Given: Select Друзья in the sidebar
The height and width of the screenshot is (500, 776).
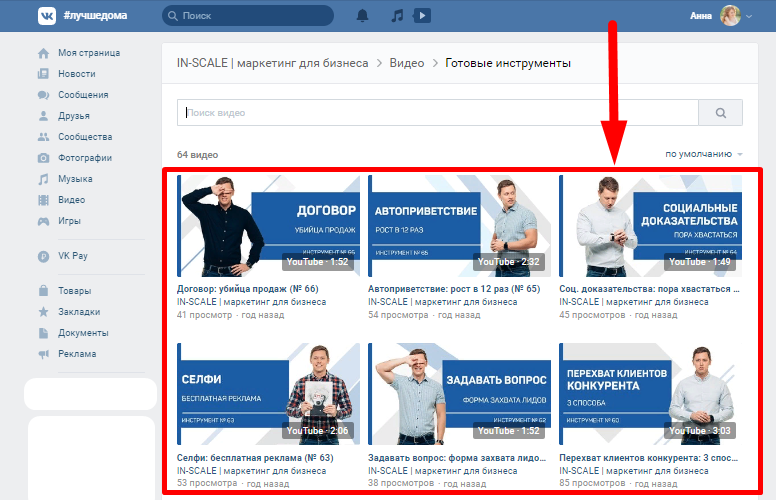Looking at the screenshot, I should pyautogui.click(x=74, y=116).
